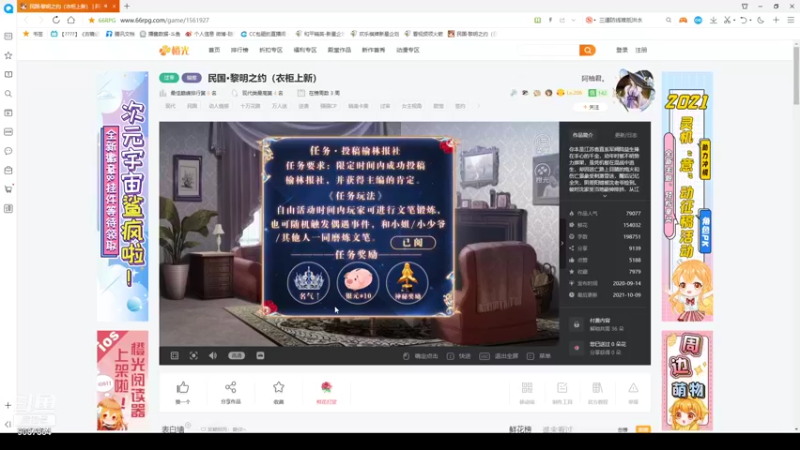Screen dimensions: 800x450
Task: Click the 名气 crown reward icon
Action: pos(308,283)
